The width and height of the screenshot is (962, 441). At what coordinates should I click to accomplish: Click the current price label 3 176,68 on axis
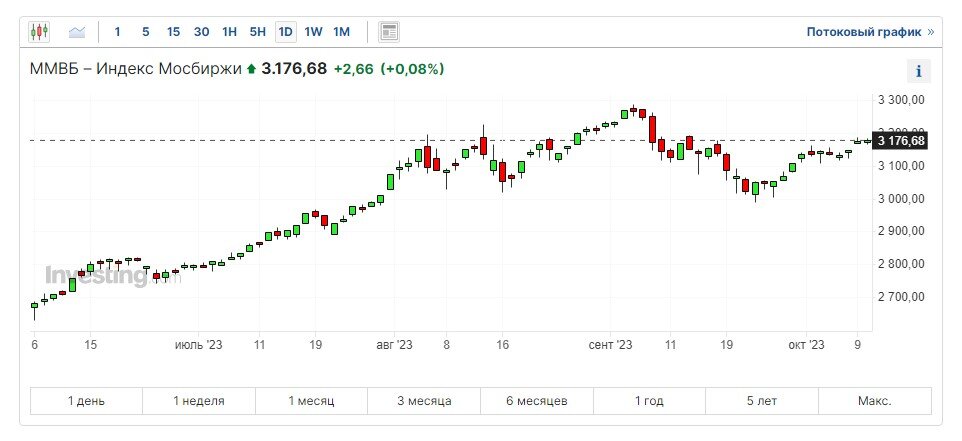pyautogui.click(x=900, y=141)
